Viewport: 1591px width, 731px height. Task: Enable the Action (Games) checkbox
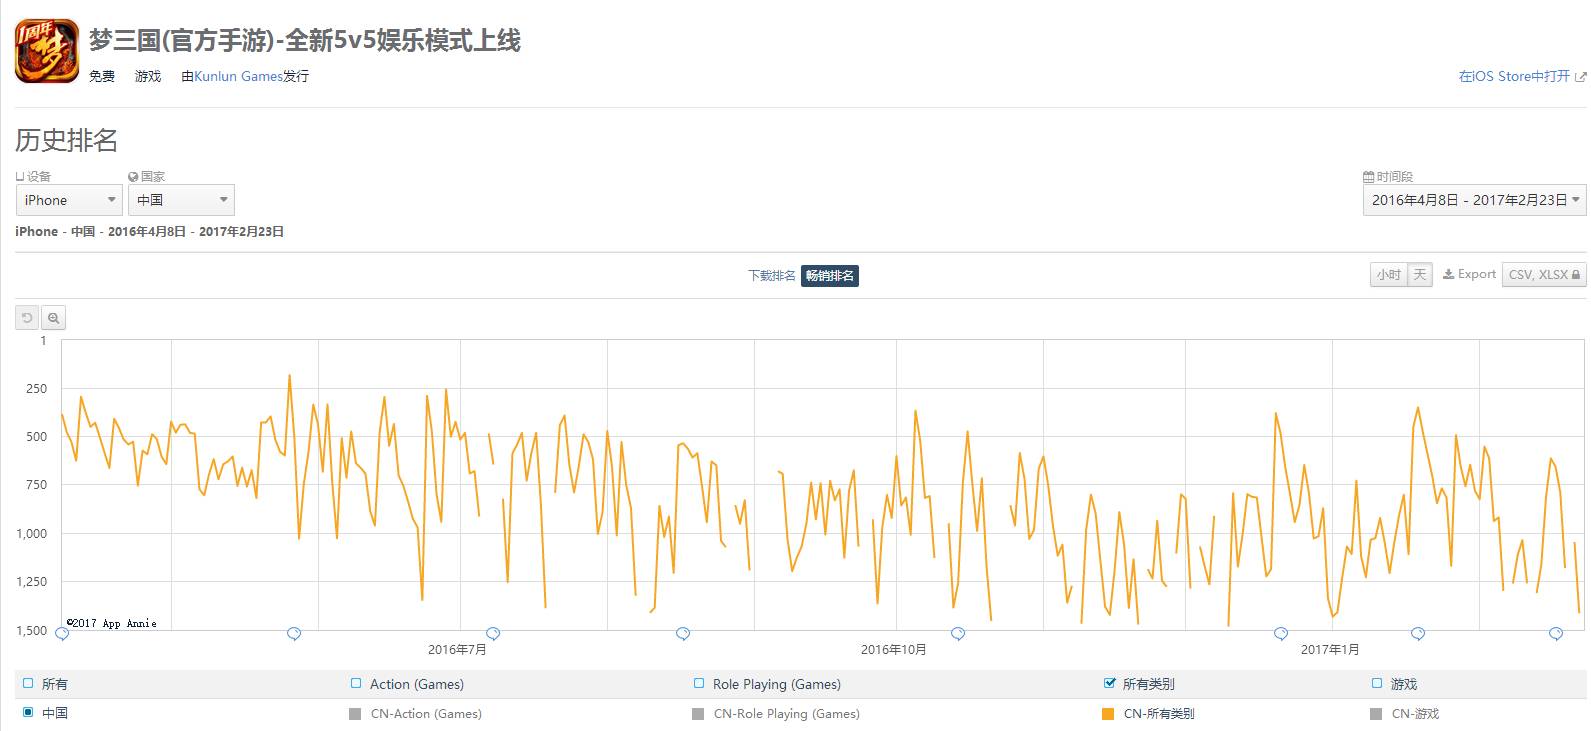coord(356,684)
